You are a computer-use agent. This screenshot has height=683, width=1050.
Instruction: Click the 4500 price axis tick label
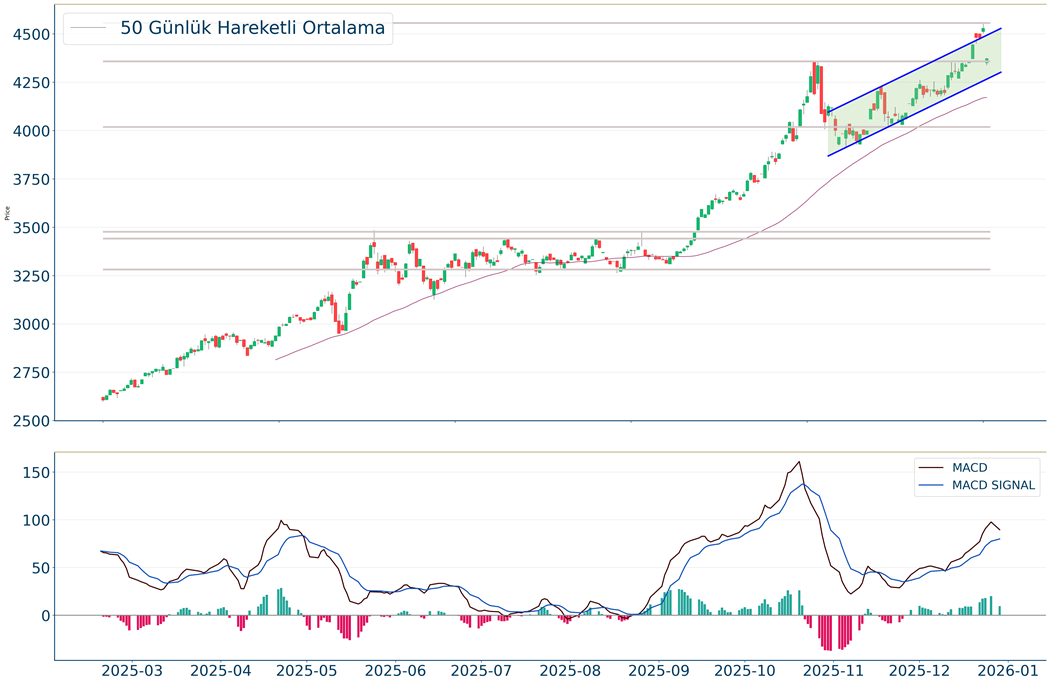[27, 34]
